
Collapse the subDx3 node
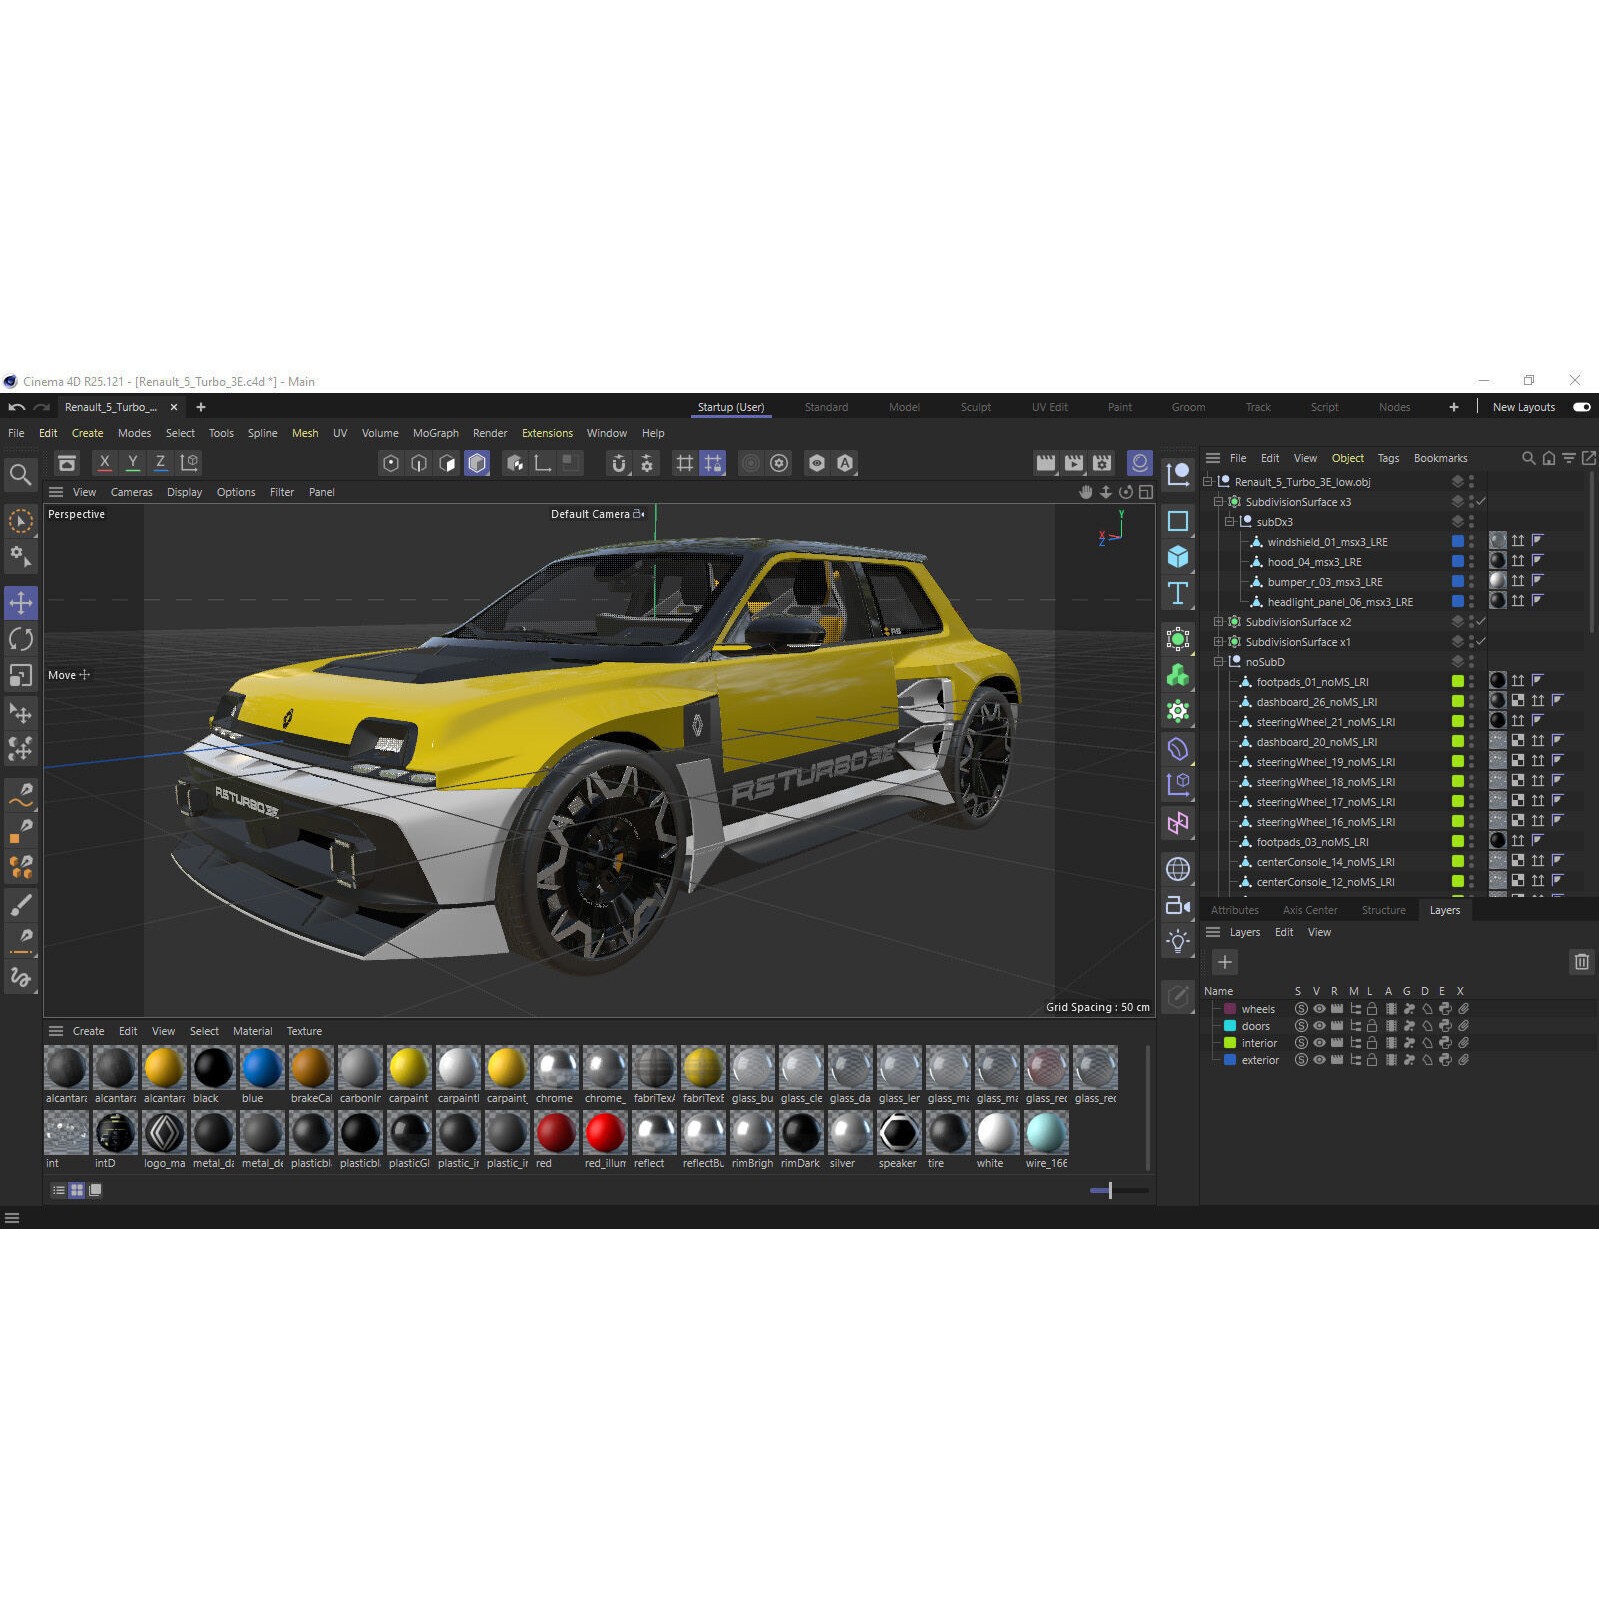(1230, 522)
